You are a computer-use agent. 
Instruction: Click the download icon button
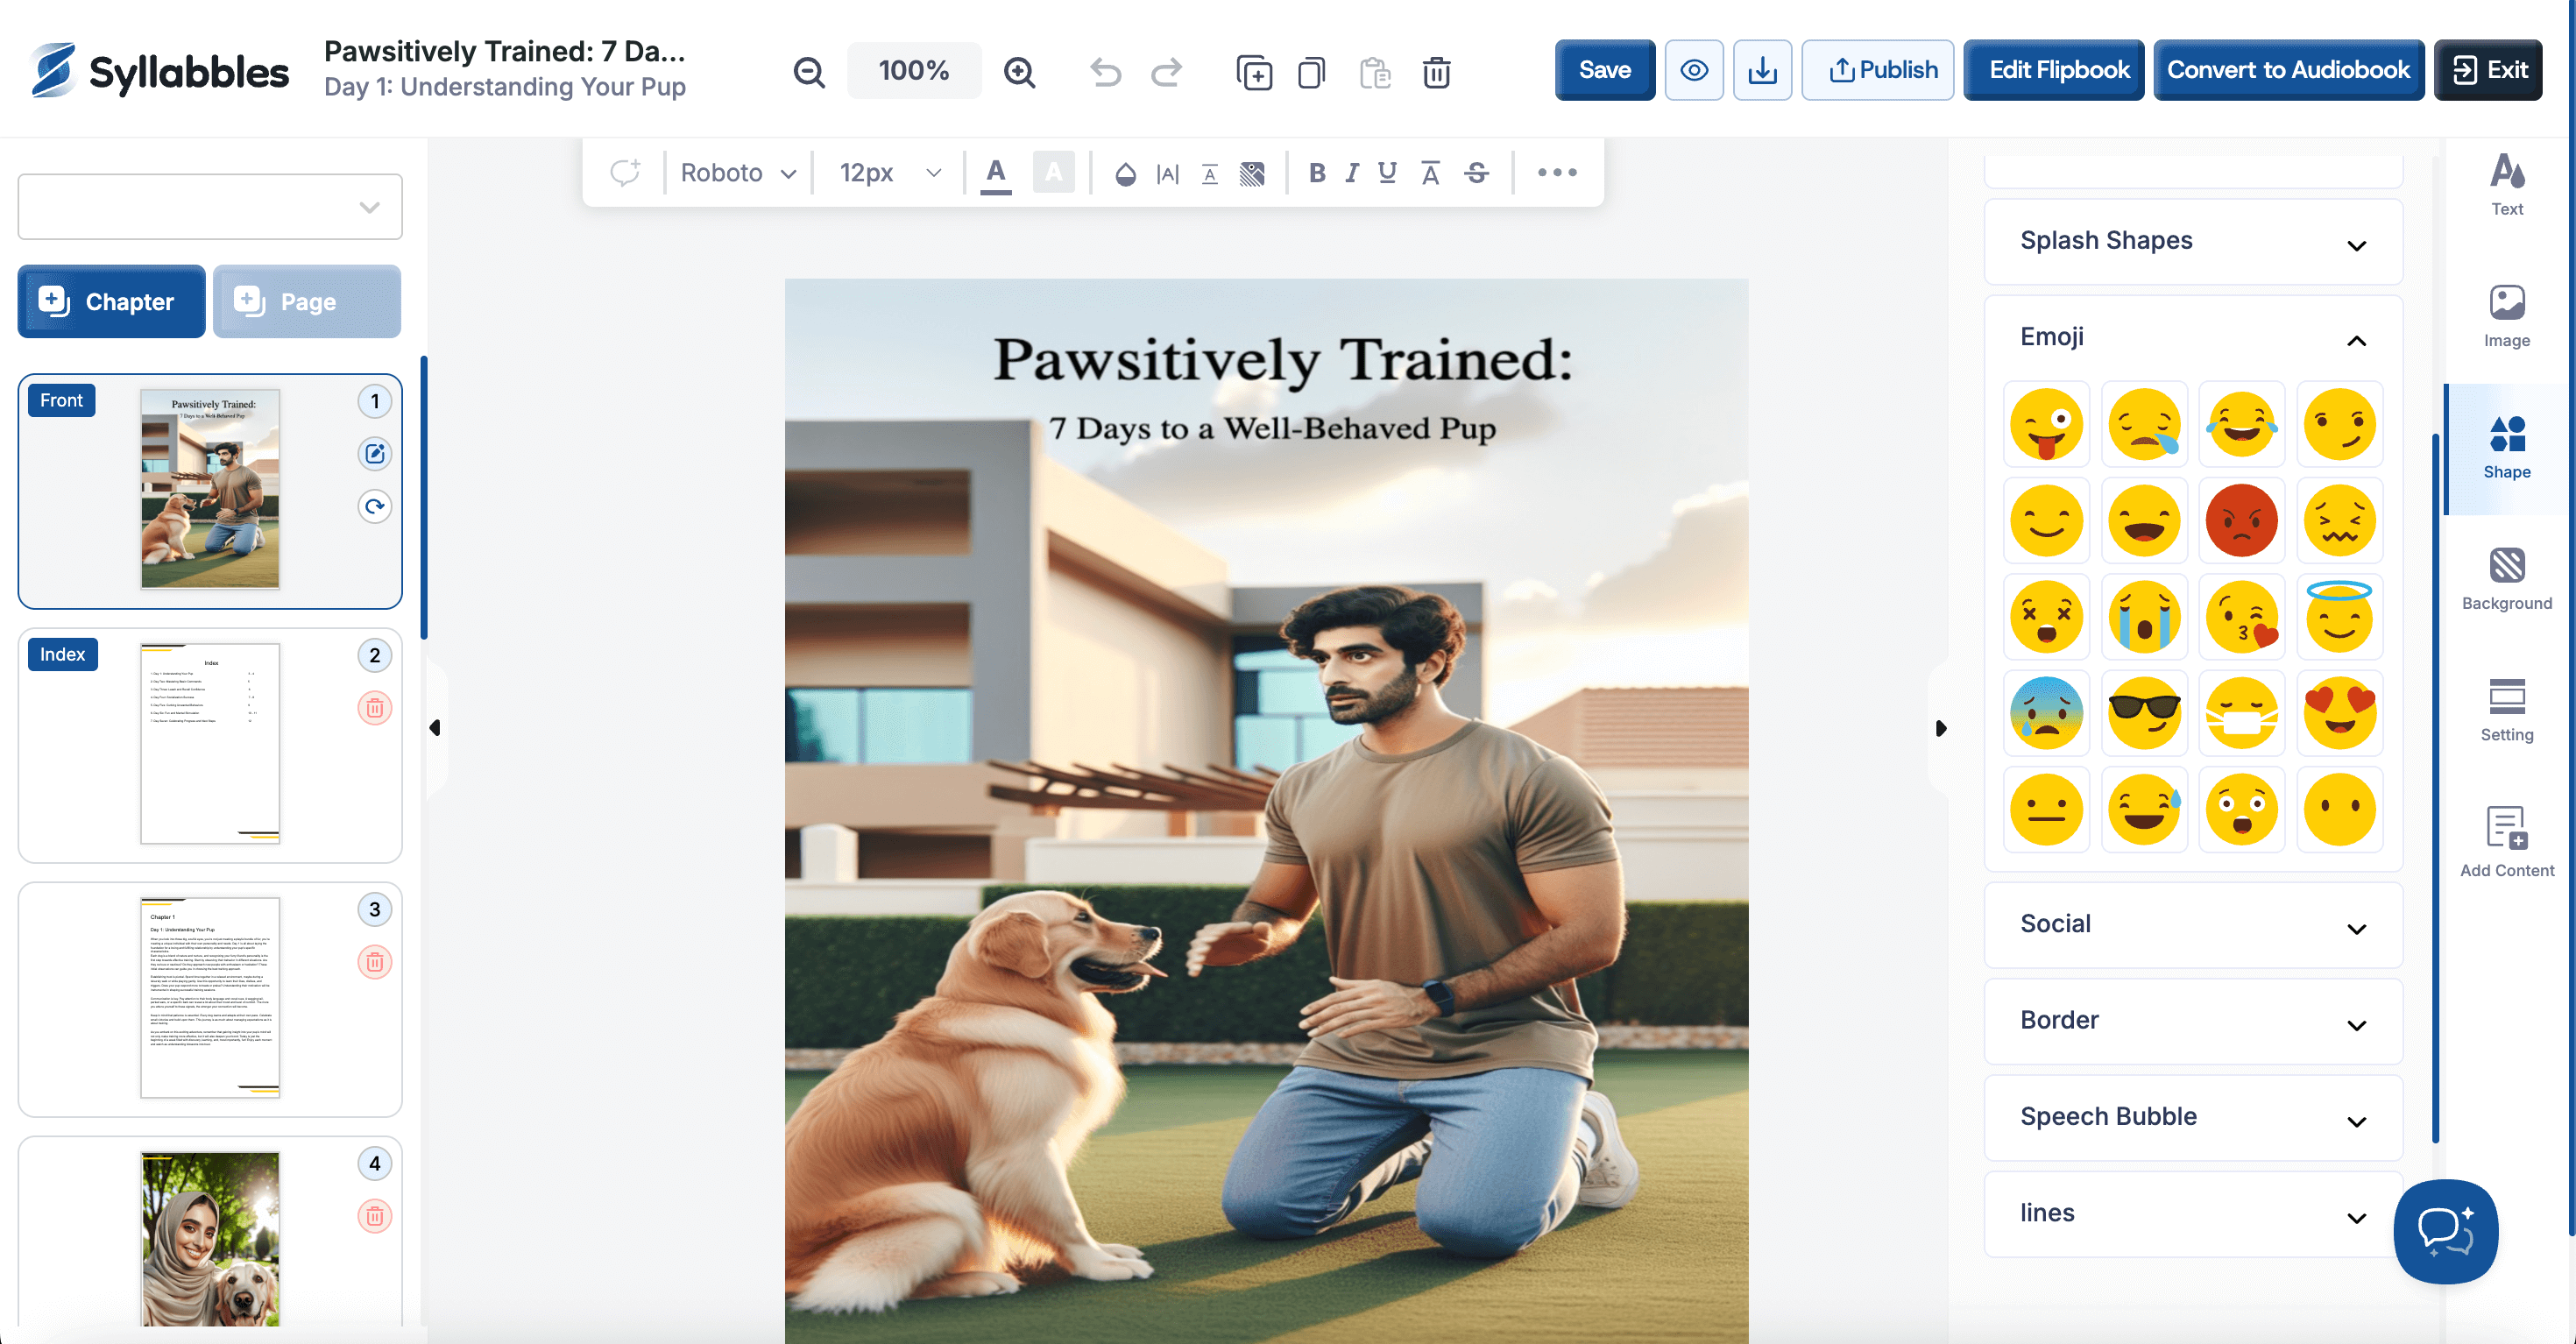tap(1762, 70)
